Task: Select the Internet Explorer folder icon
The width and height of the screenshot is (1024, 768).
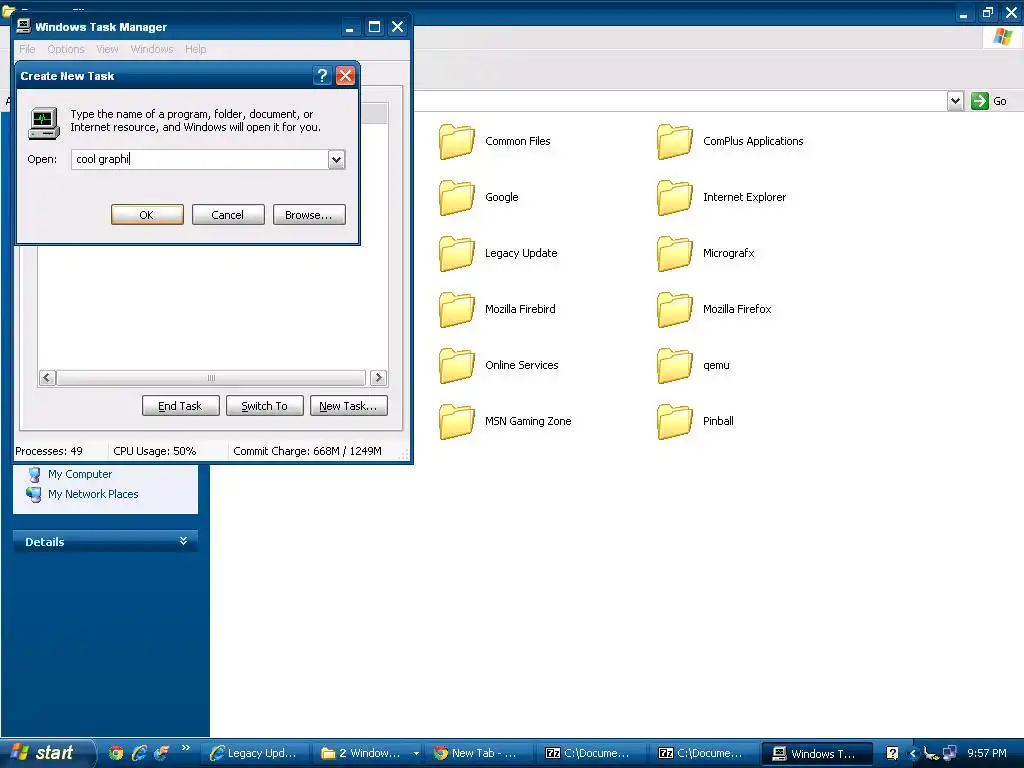Action: tap(675, 198)
